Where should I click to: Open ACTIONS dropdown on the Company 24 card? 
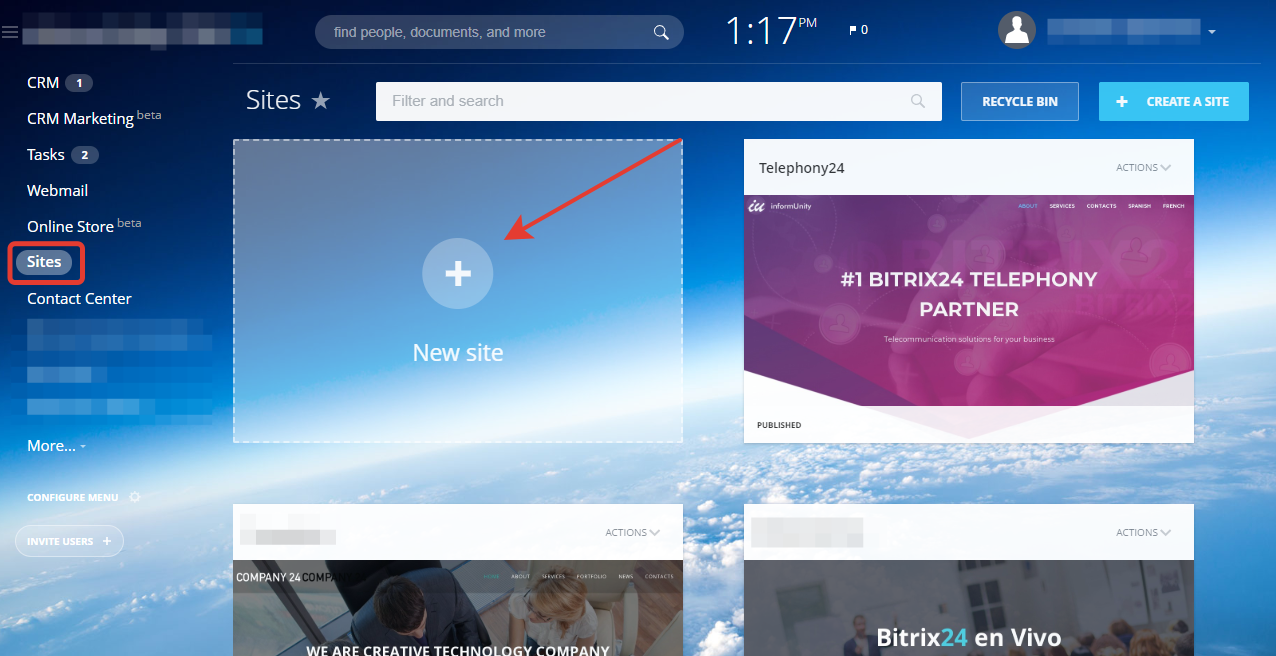(632, 533)
